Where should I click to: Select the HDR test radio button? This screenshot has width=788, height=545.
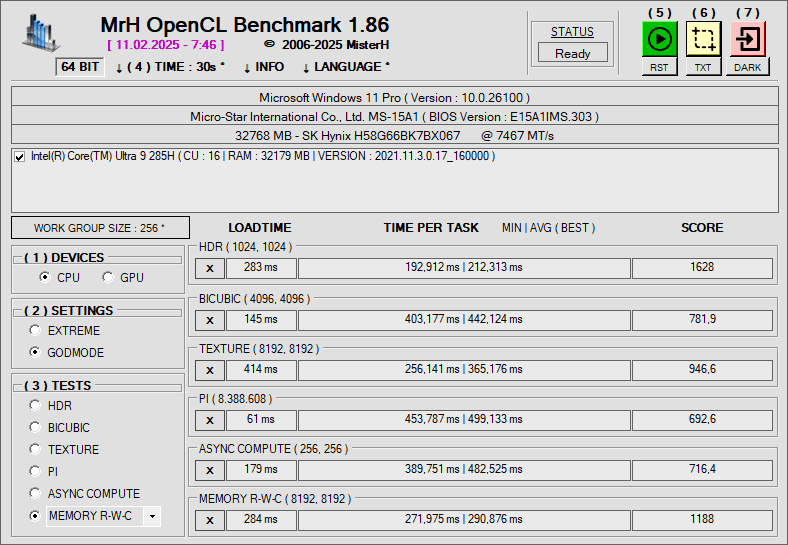(x=35, y=405)
